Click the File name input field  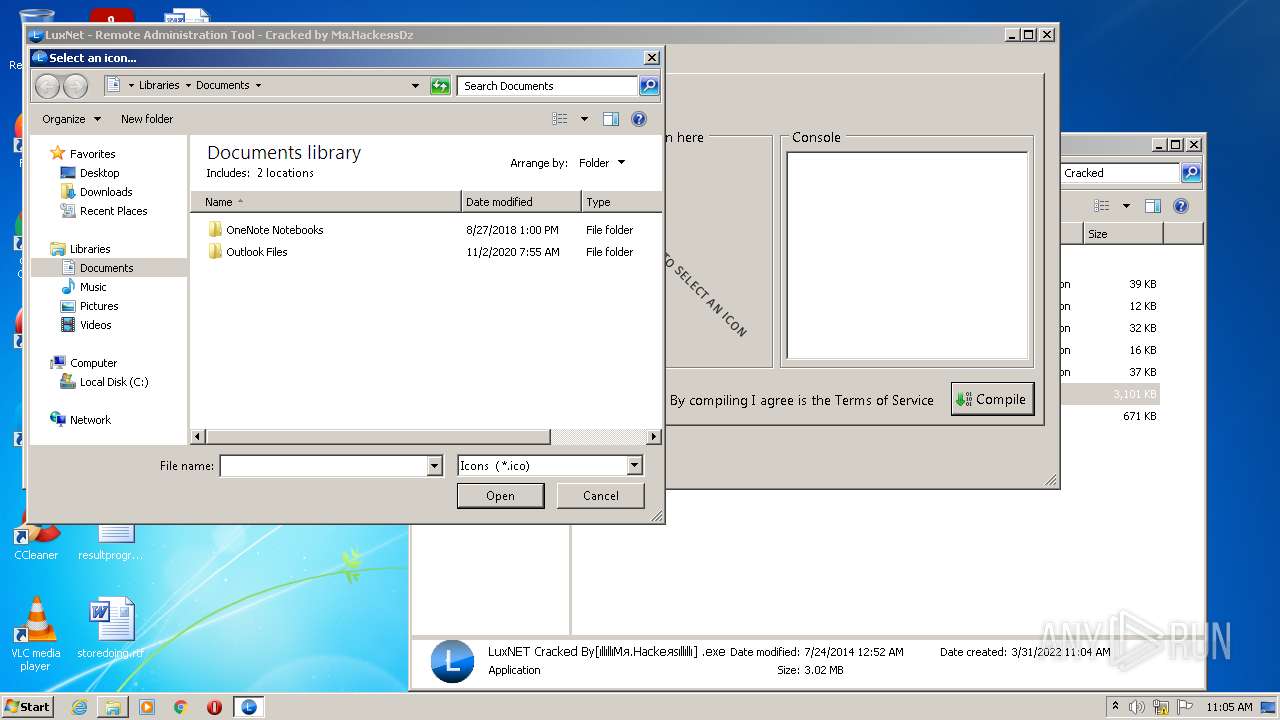(323, 466)
